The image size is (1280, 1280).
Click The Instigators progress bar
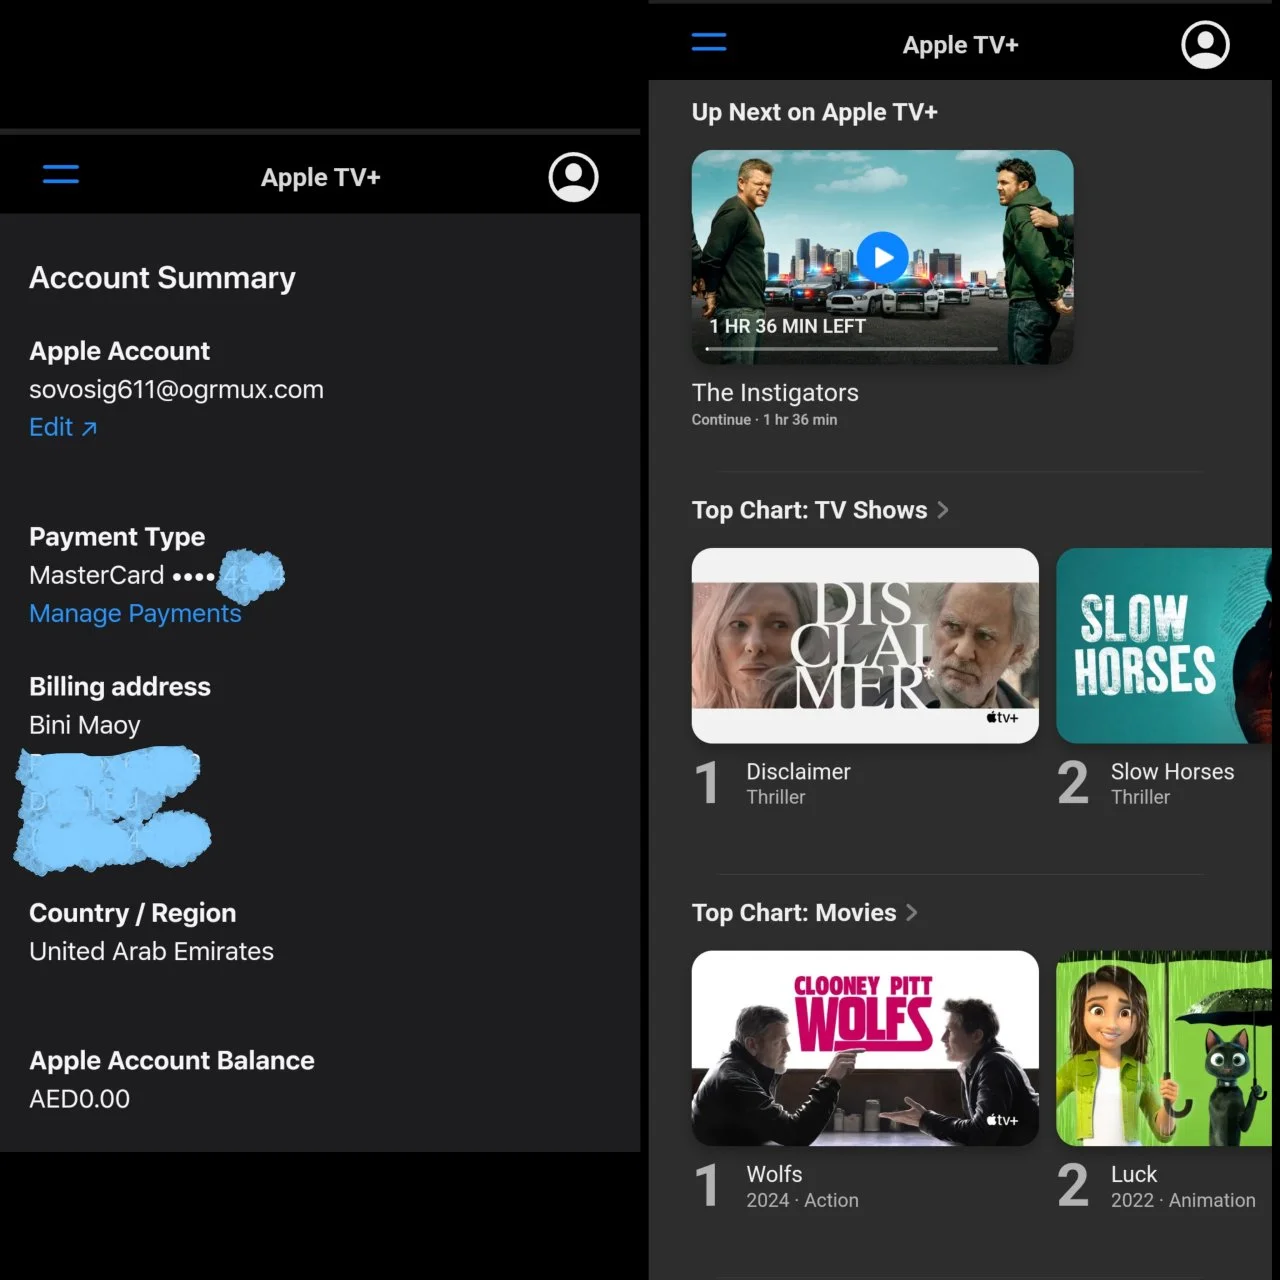(851, 349)
